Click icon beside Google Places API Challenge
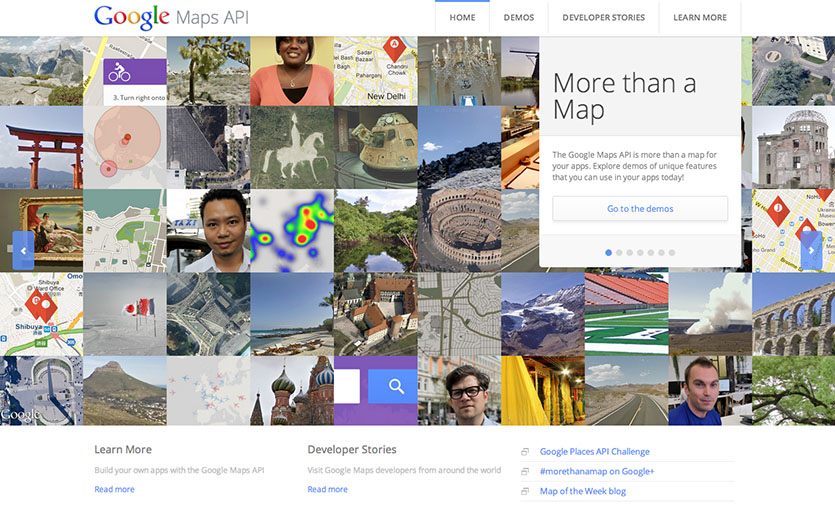Screen dimensions: 835x514 pos(525,452)
